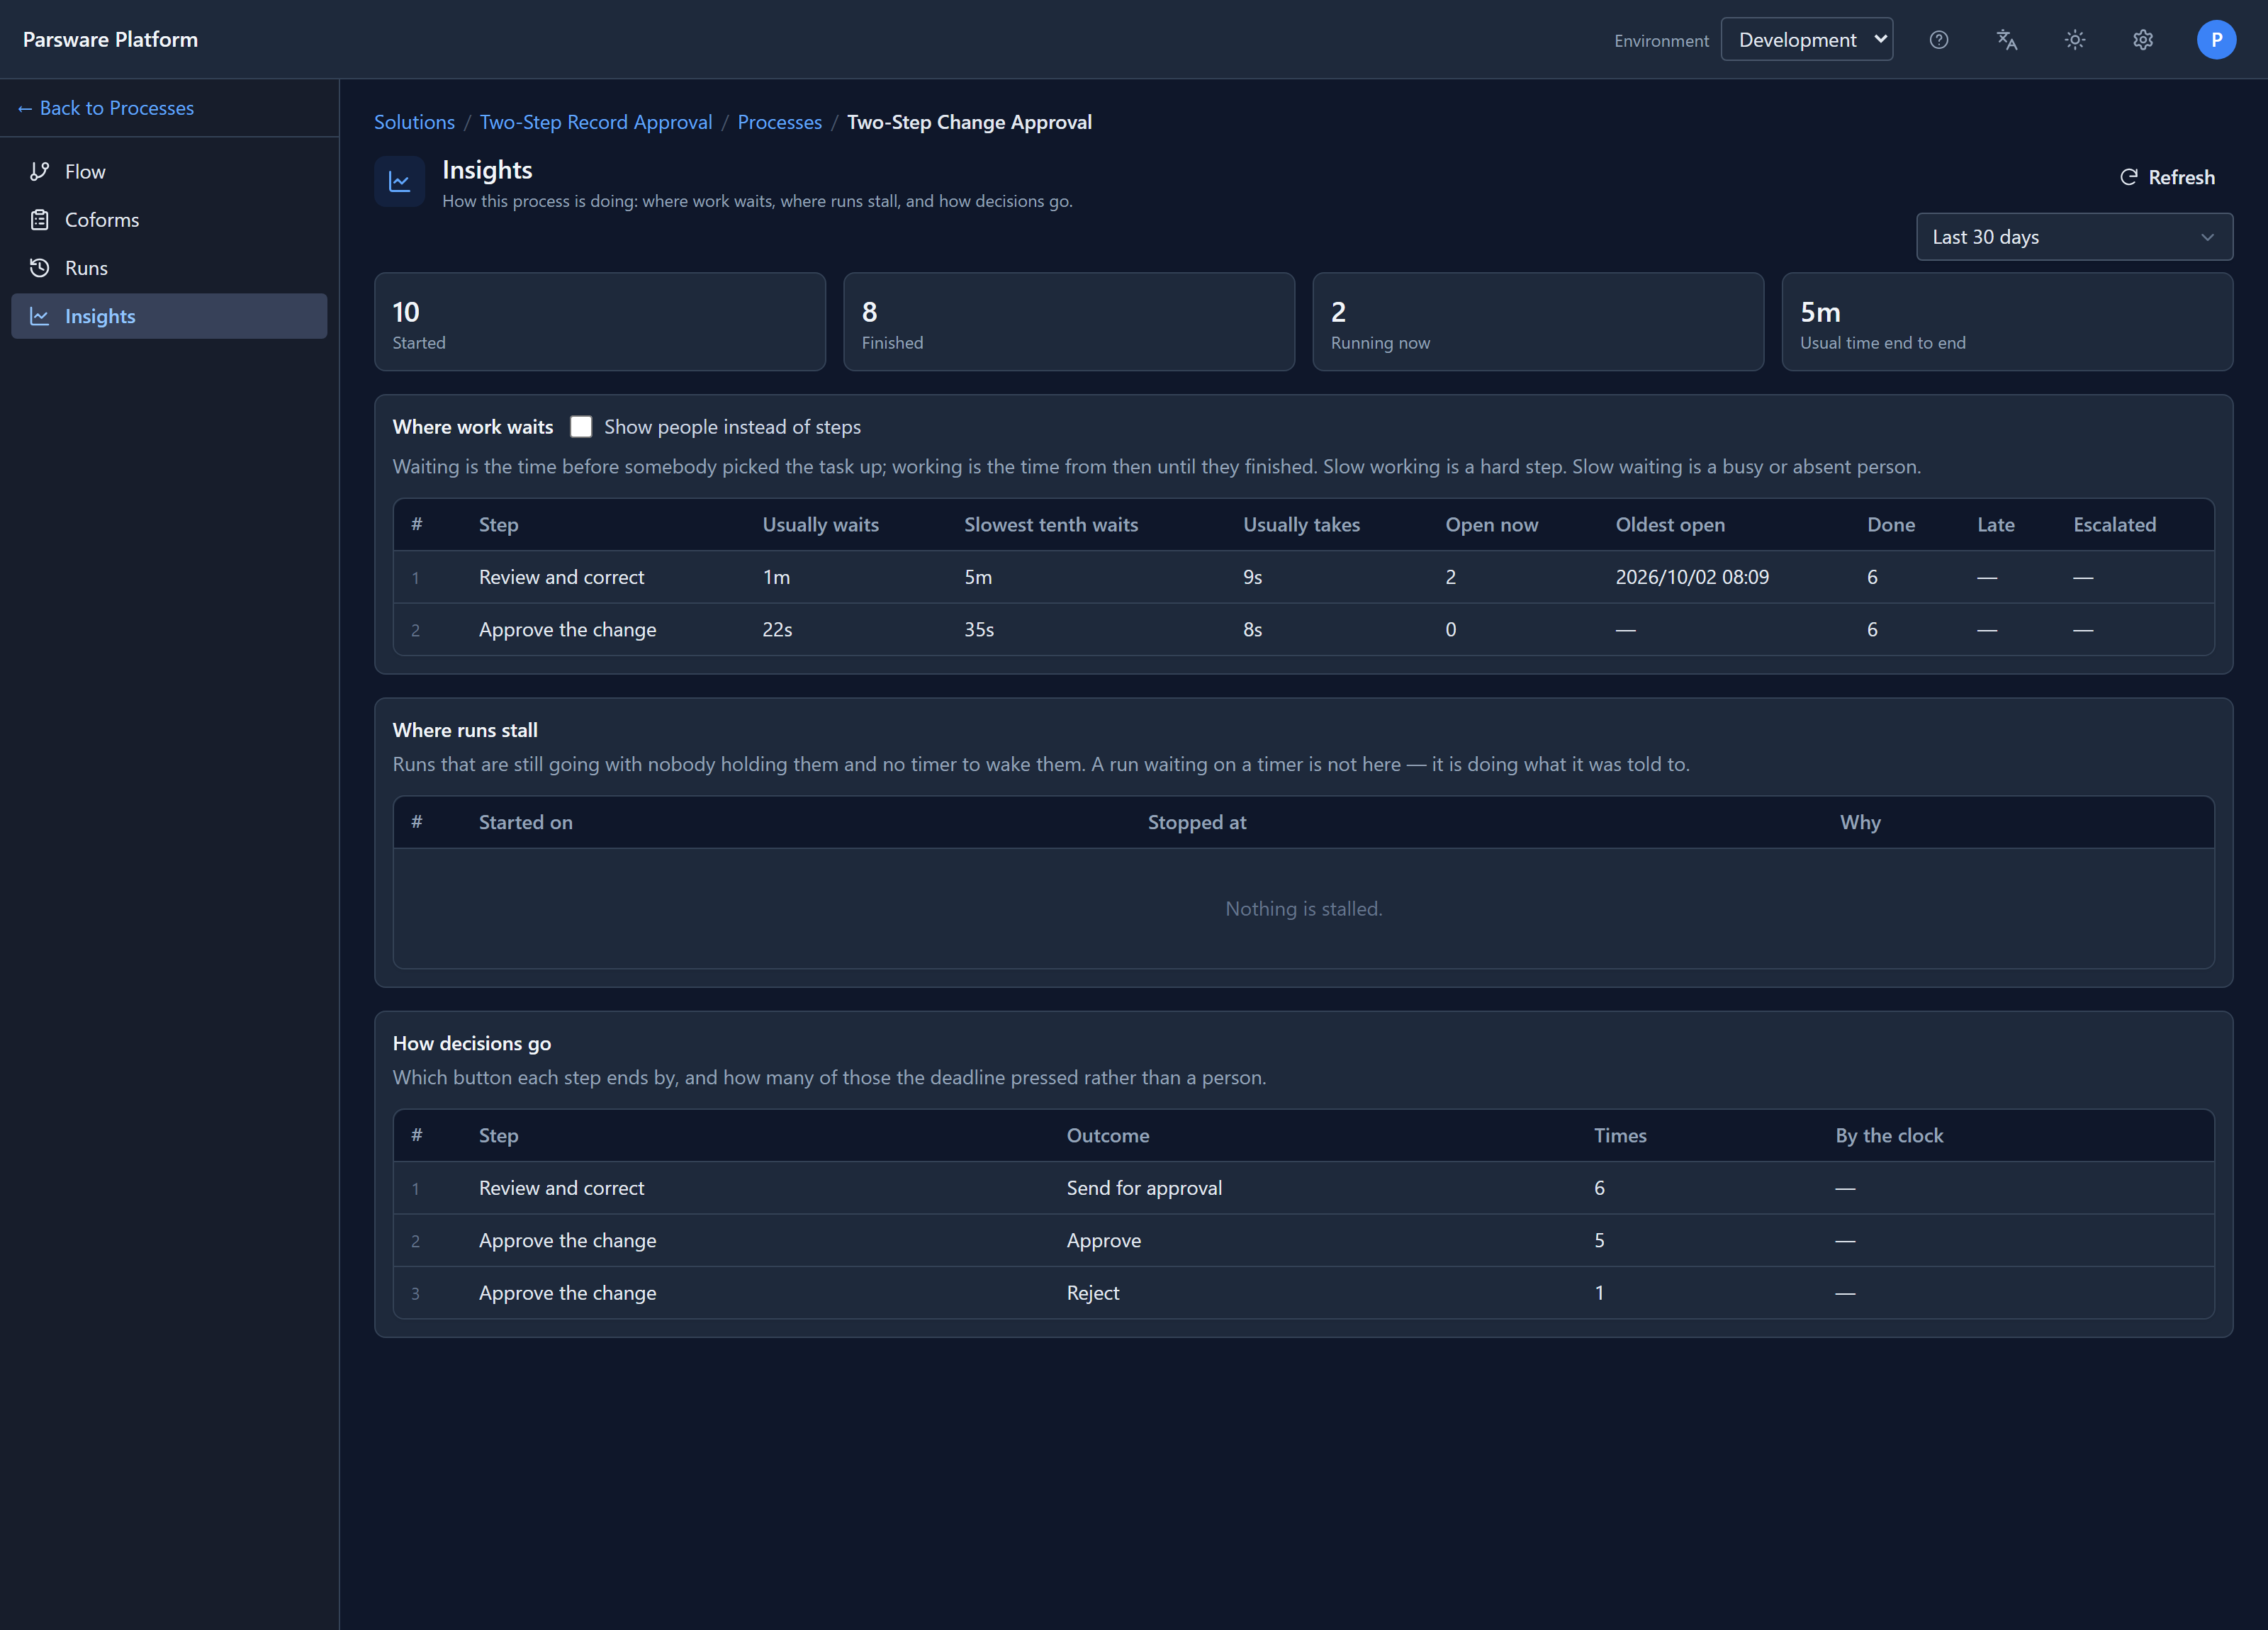
Task: Click the Running now card showing 2
Action: click(1538, 322)
